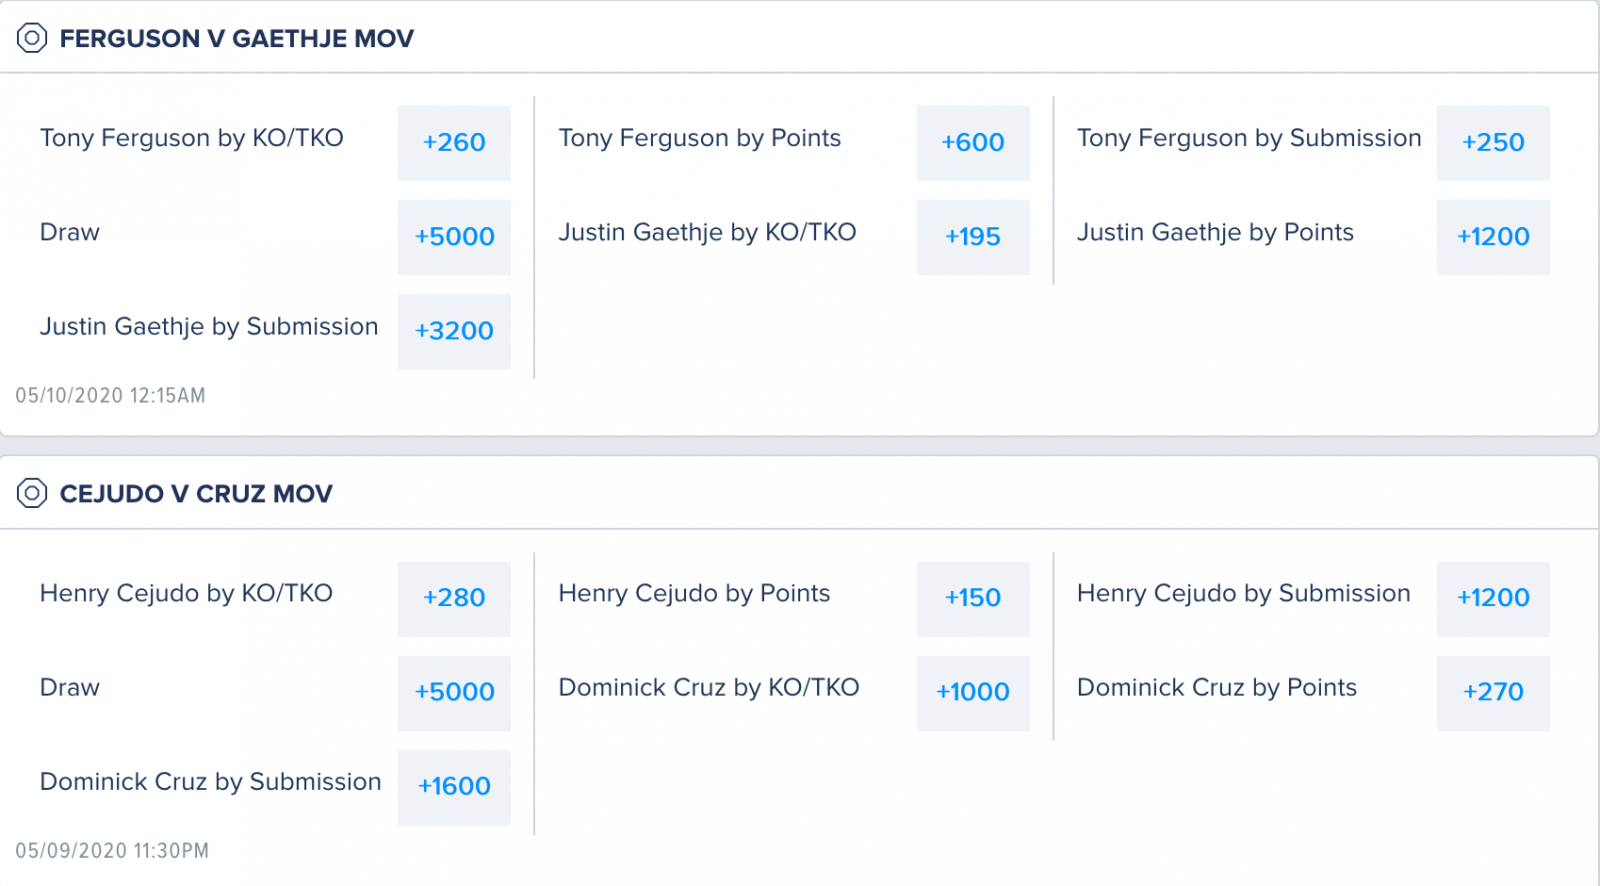Select Henry Cejudo by KO/TKO +280
Viewport: 1600px width, 886px height.
[454, 599]
